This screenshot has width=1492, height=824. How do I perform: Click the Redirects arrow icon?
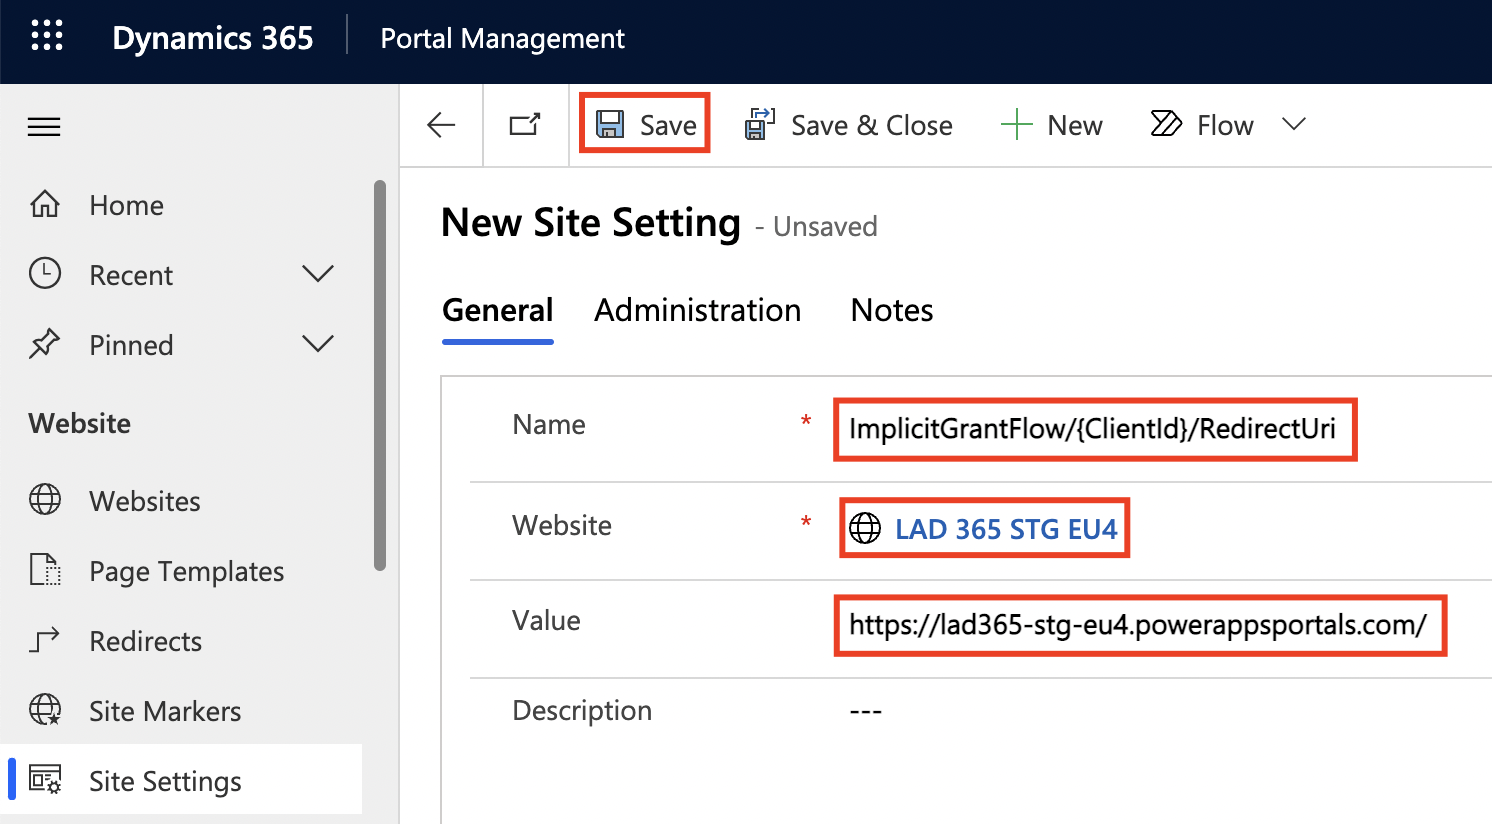44,640
